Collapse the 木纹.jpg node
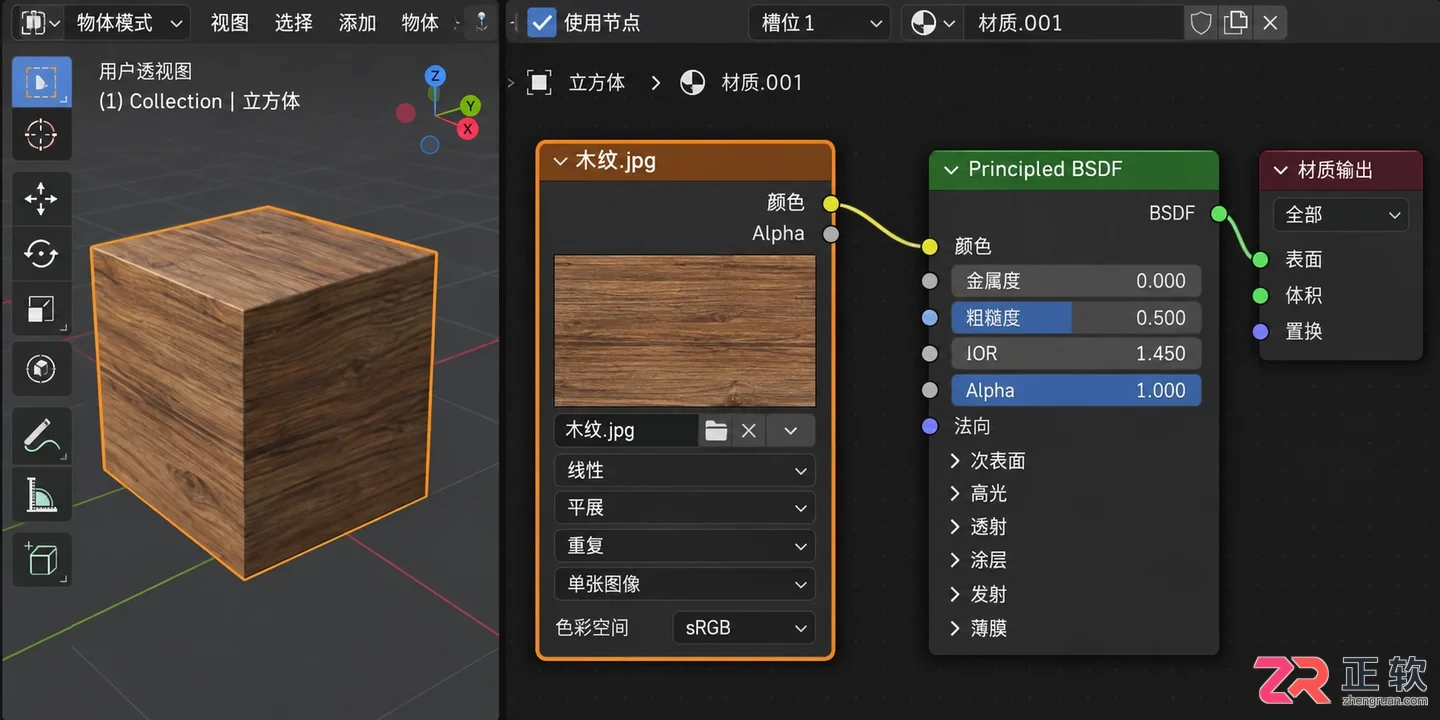This screenshot has width=1440, height=720. click(558, 161)
